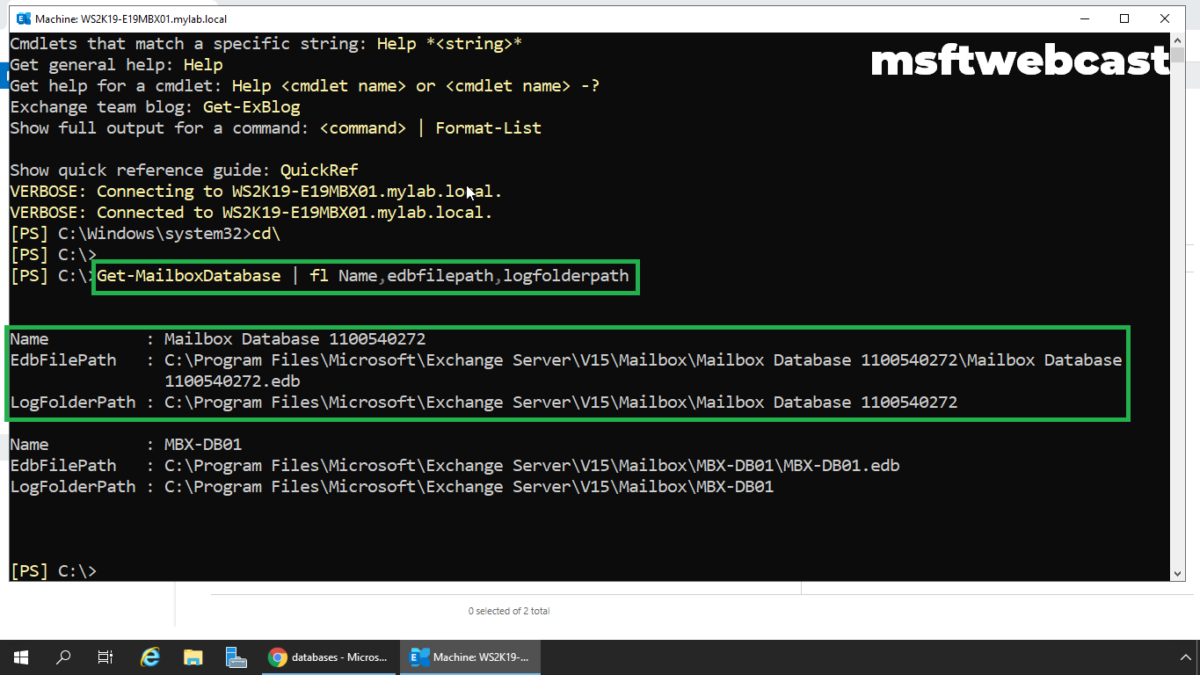Minimize the Exchange Management Shell window
1200x675 pixels.
pyautogui.click(x=1084, y=19)
